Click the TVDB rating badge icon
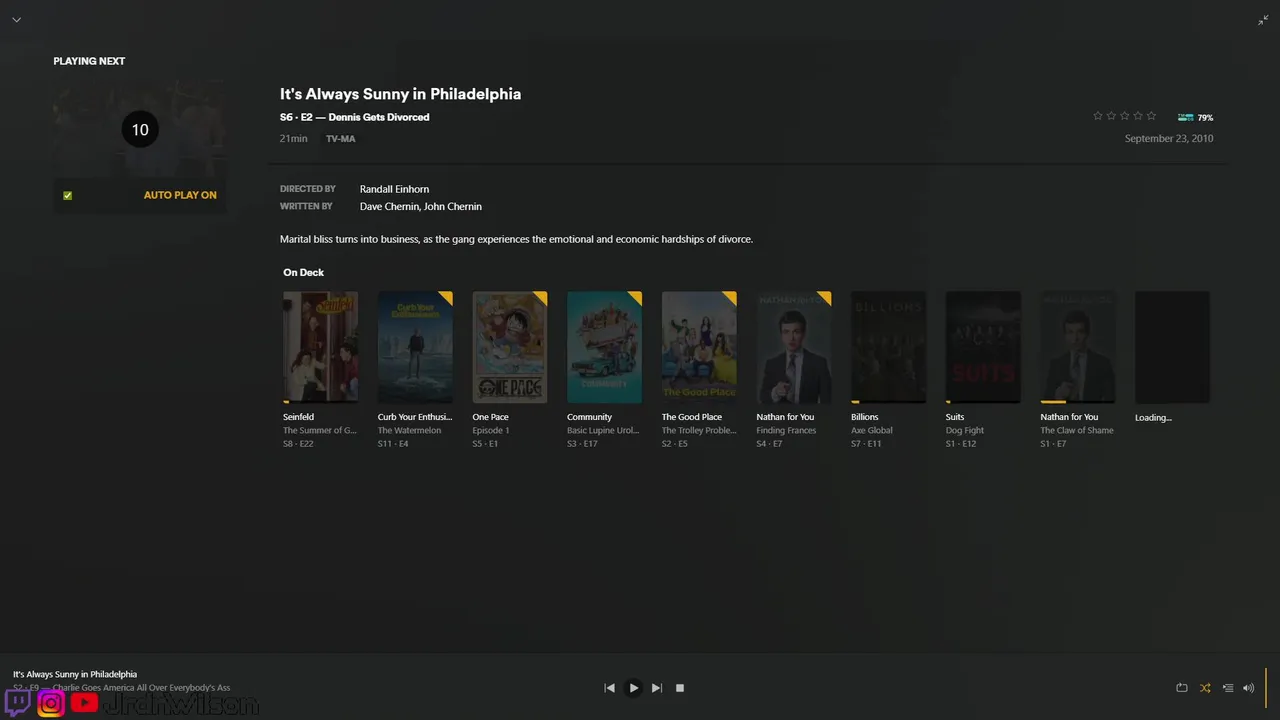 1185,117
